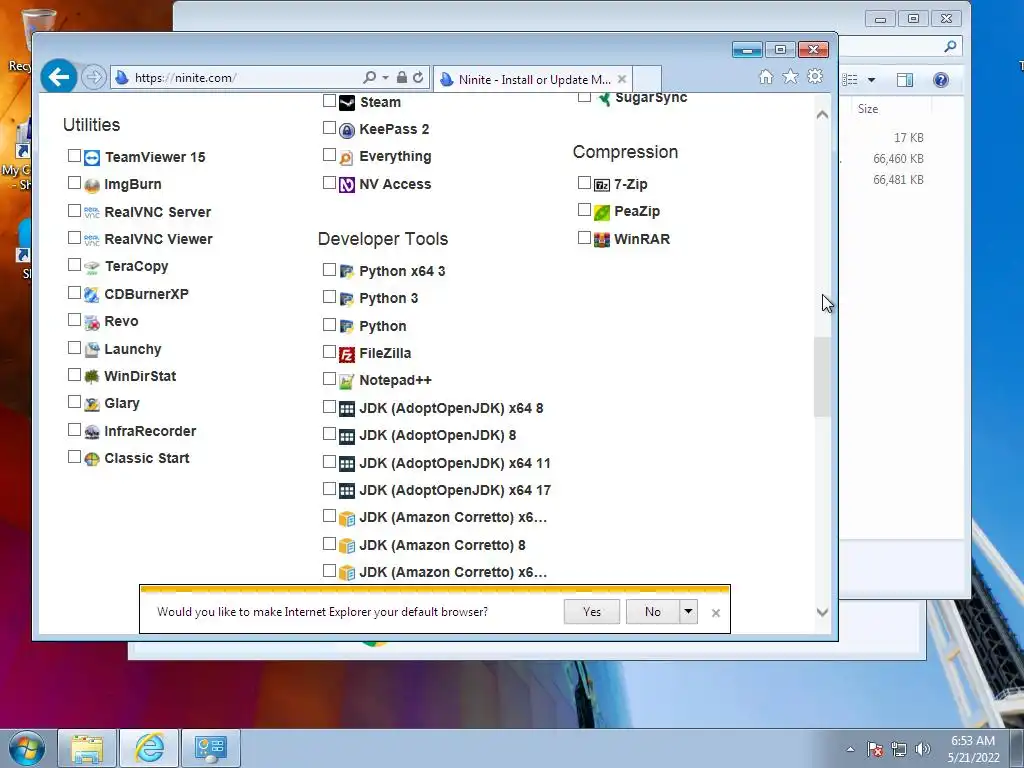1024x768 pixels.
Task: Click the TeamViewer 15 icon
Action: coord(92,157)
